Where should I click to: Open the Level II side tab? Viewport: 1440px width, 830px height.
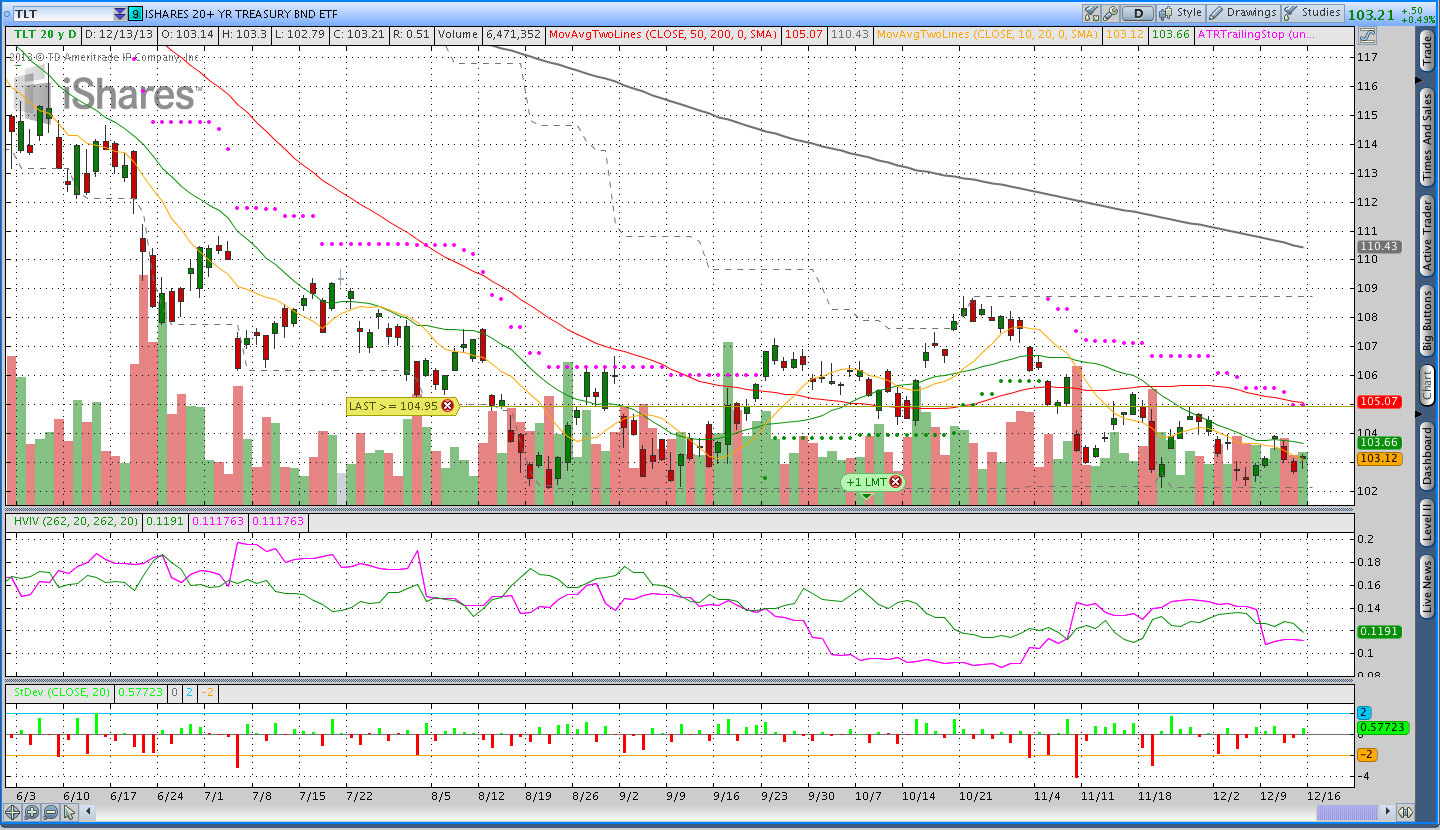click(x=1427, y=523)
